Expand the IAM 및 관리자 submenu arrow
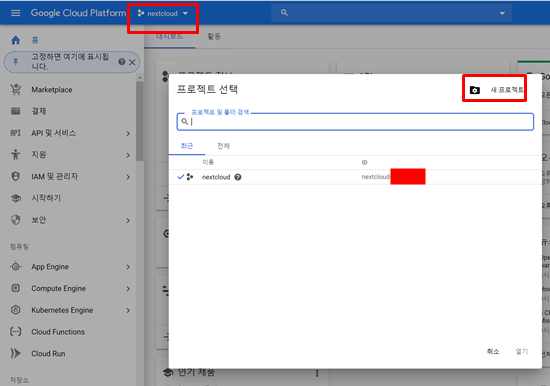Image resolution: width=550 pixels, height=386 pixels. point(128,177)
